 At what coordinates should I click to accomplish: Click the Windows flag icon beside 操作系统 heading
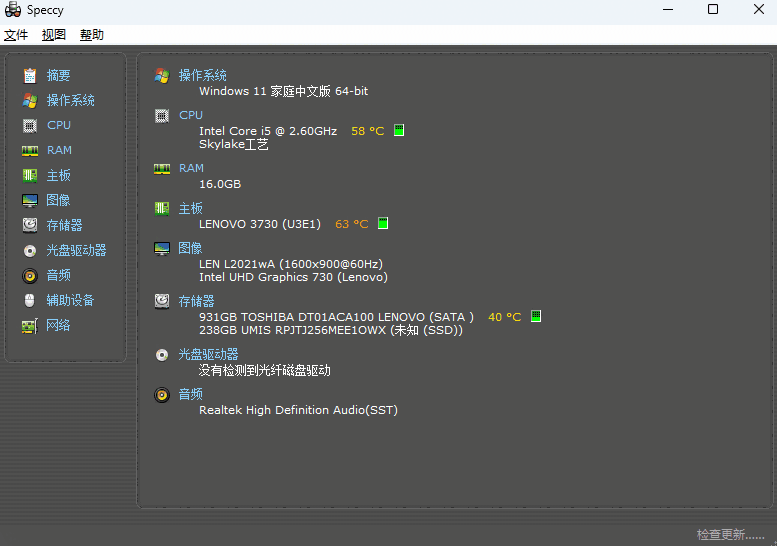point(162,75)
